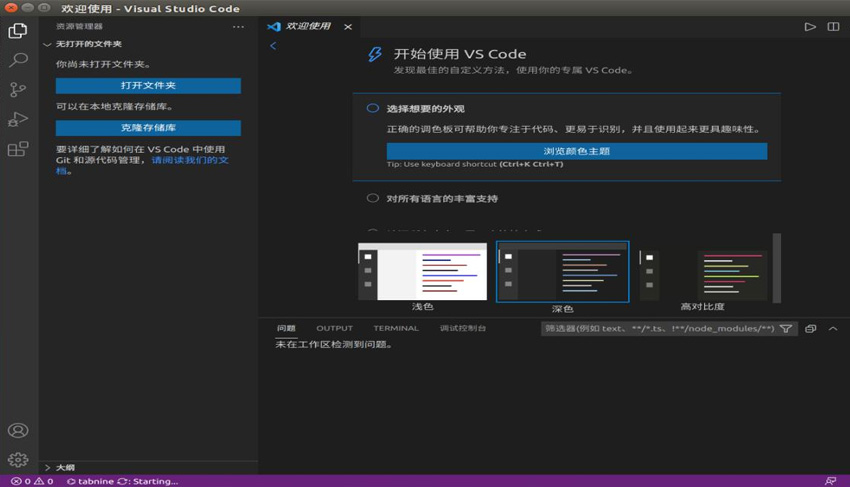This screenshot has width=850, height=487.
Task: Open the Extensions view
Action: point(18,149)
